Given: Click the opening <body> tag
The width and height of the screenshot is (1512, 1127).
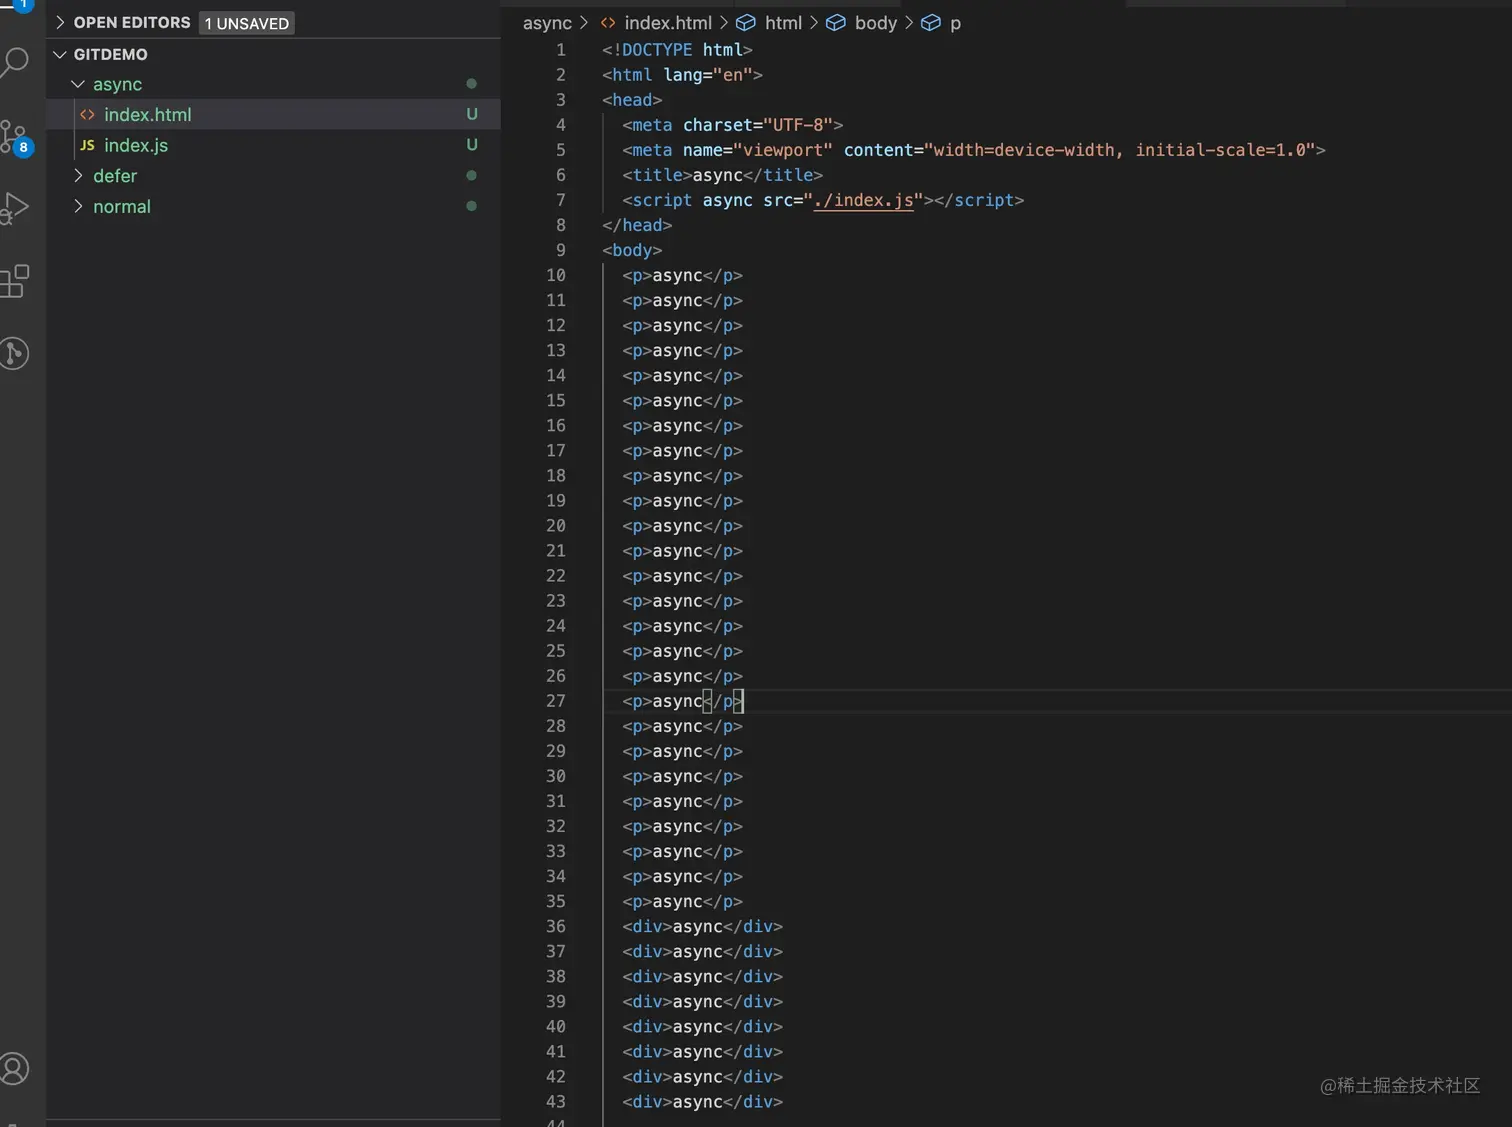Looking at the screenshot, I should point(632,250).
